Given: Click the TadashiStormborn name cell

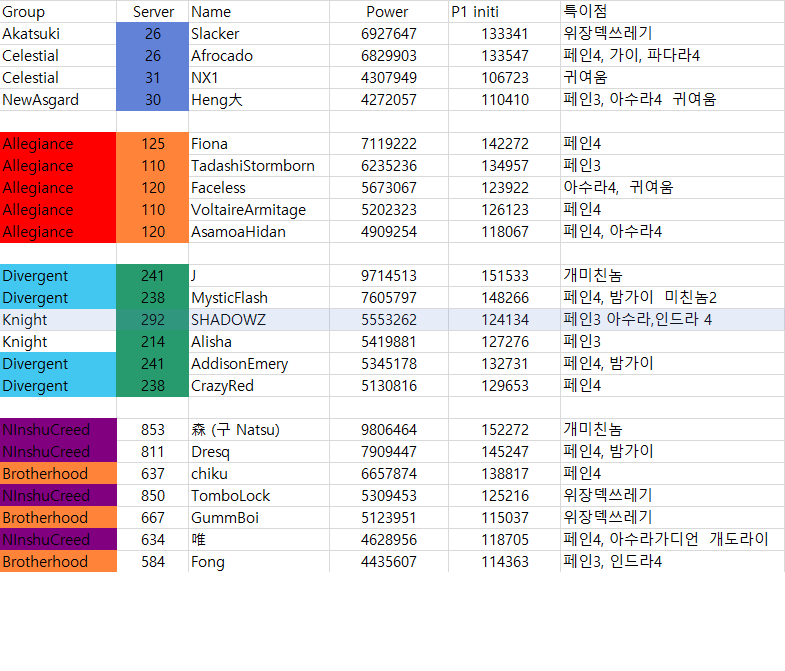Looking at the screenshot, I should tap(258, 166).
